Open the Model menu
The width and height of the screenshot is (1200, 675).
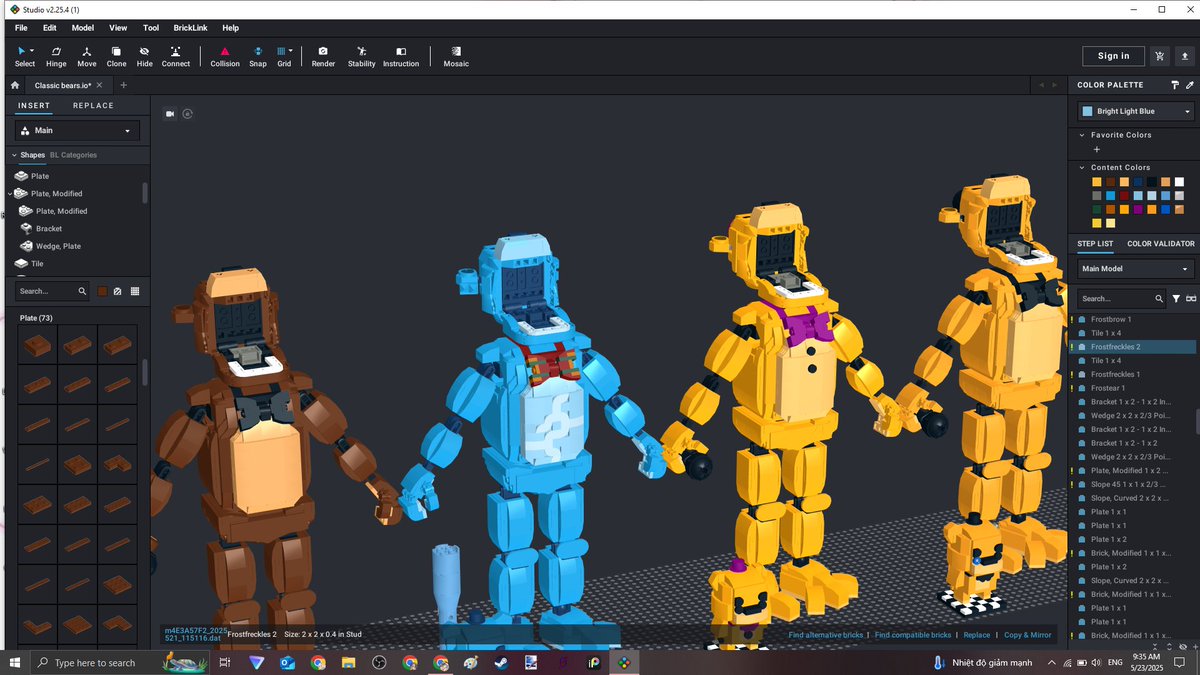tap(83, 28)
